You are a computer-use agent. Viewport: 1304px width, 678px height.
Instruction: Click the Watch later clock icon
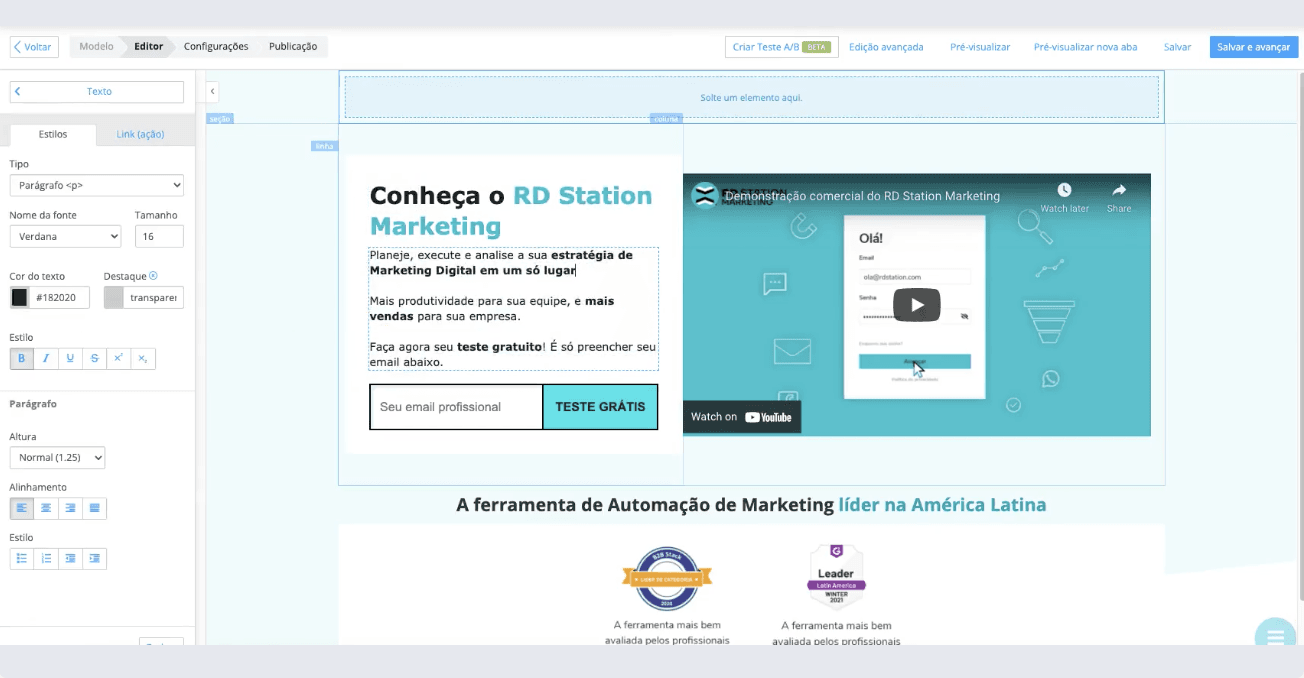[x=1064, y=190]
